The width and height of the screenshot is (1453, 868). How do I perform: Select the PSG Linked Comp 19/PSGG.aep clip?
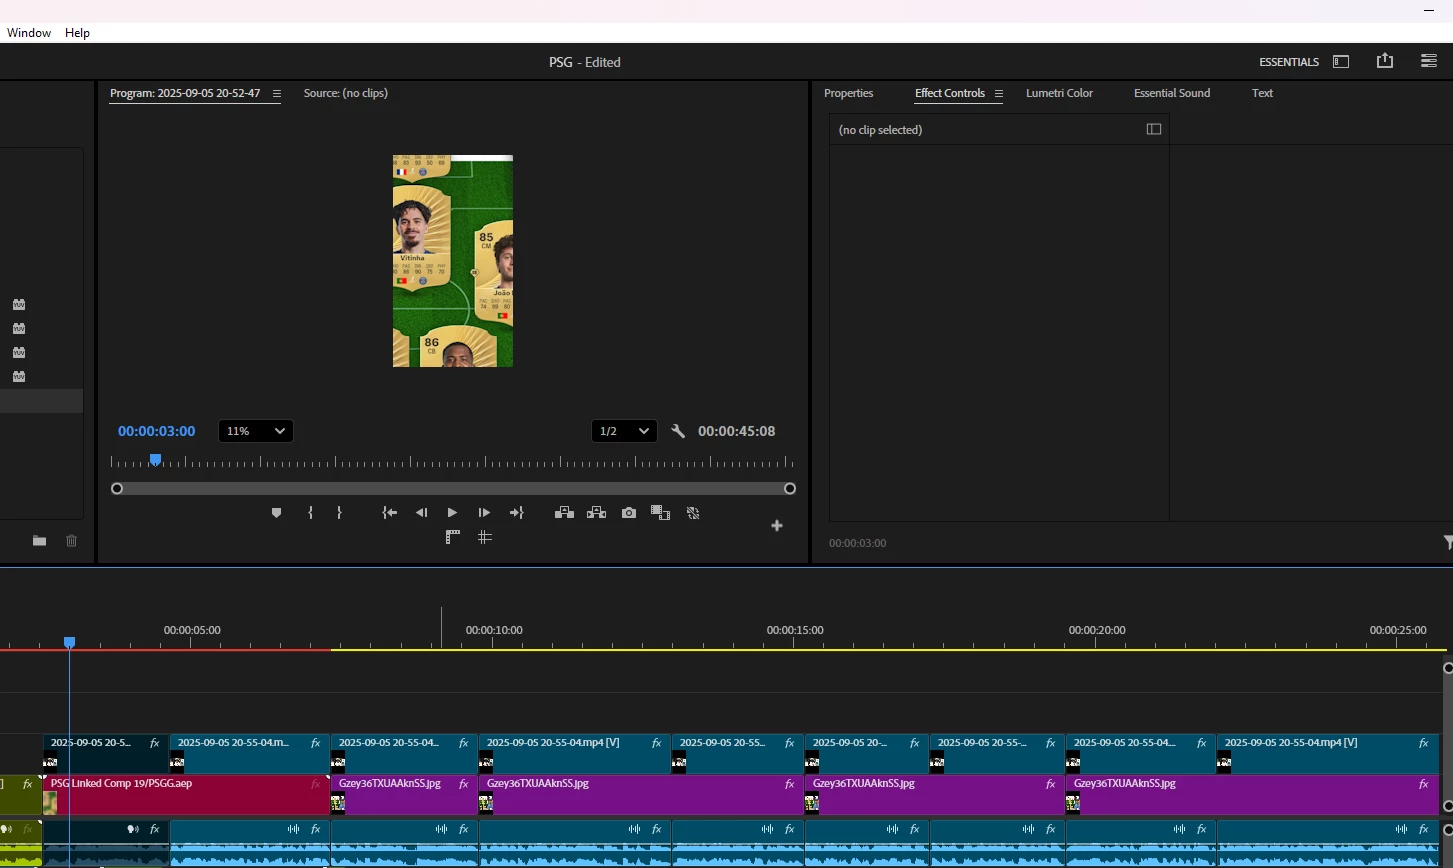point(186,795)
